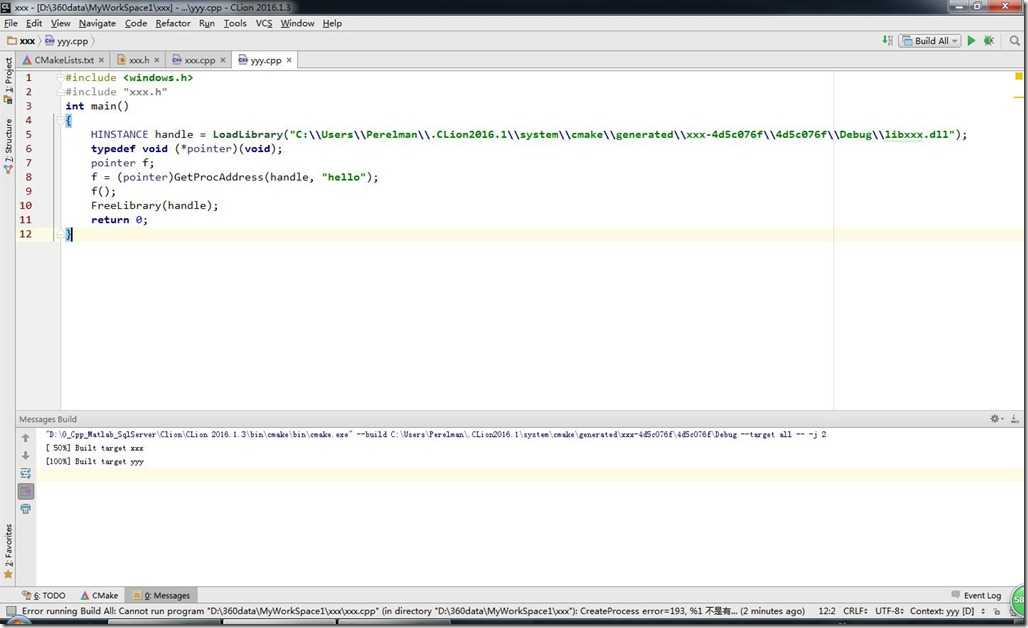Select the yyy.cpp editor tab
Screen dimensions: 1028x628
[265, 60]
